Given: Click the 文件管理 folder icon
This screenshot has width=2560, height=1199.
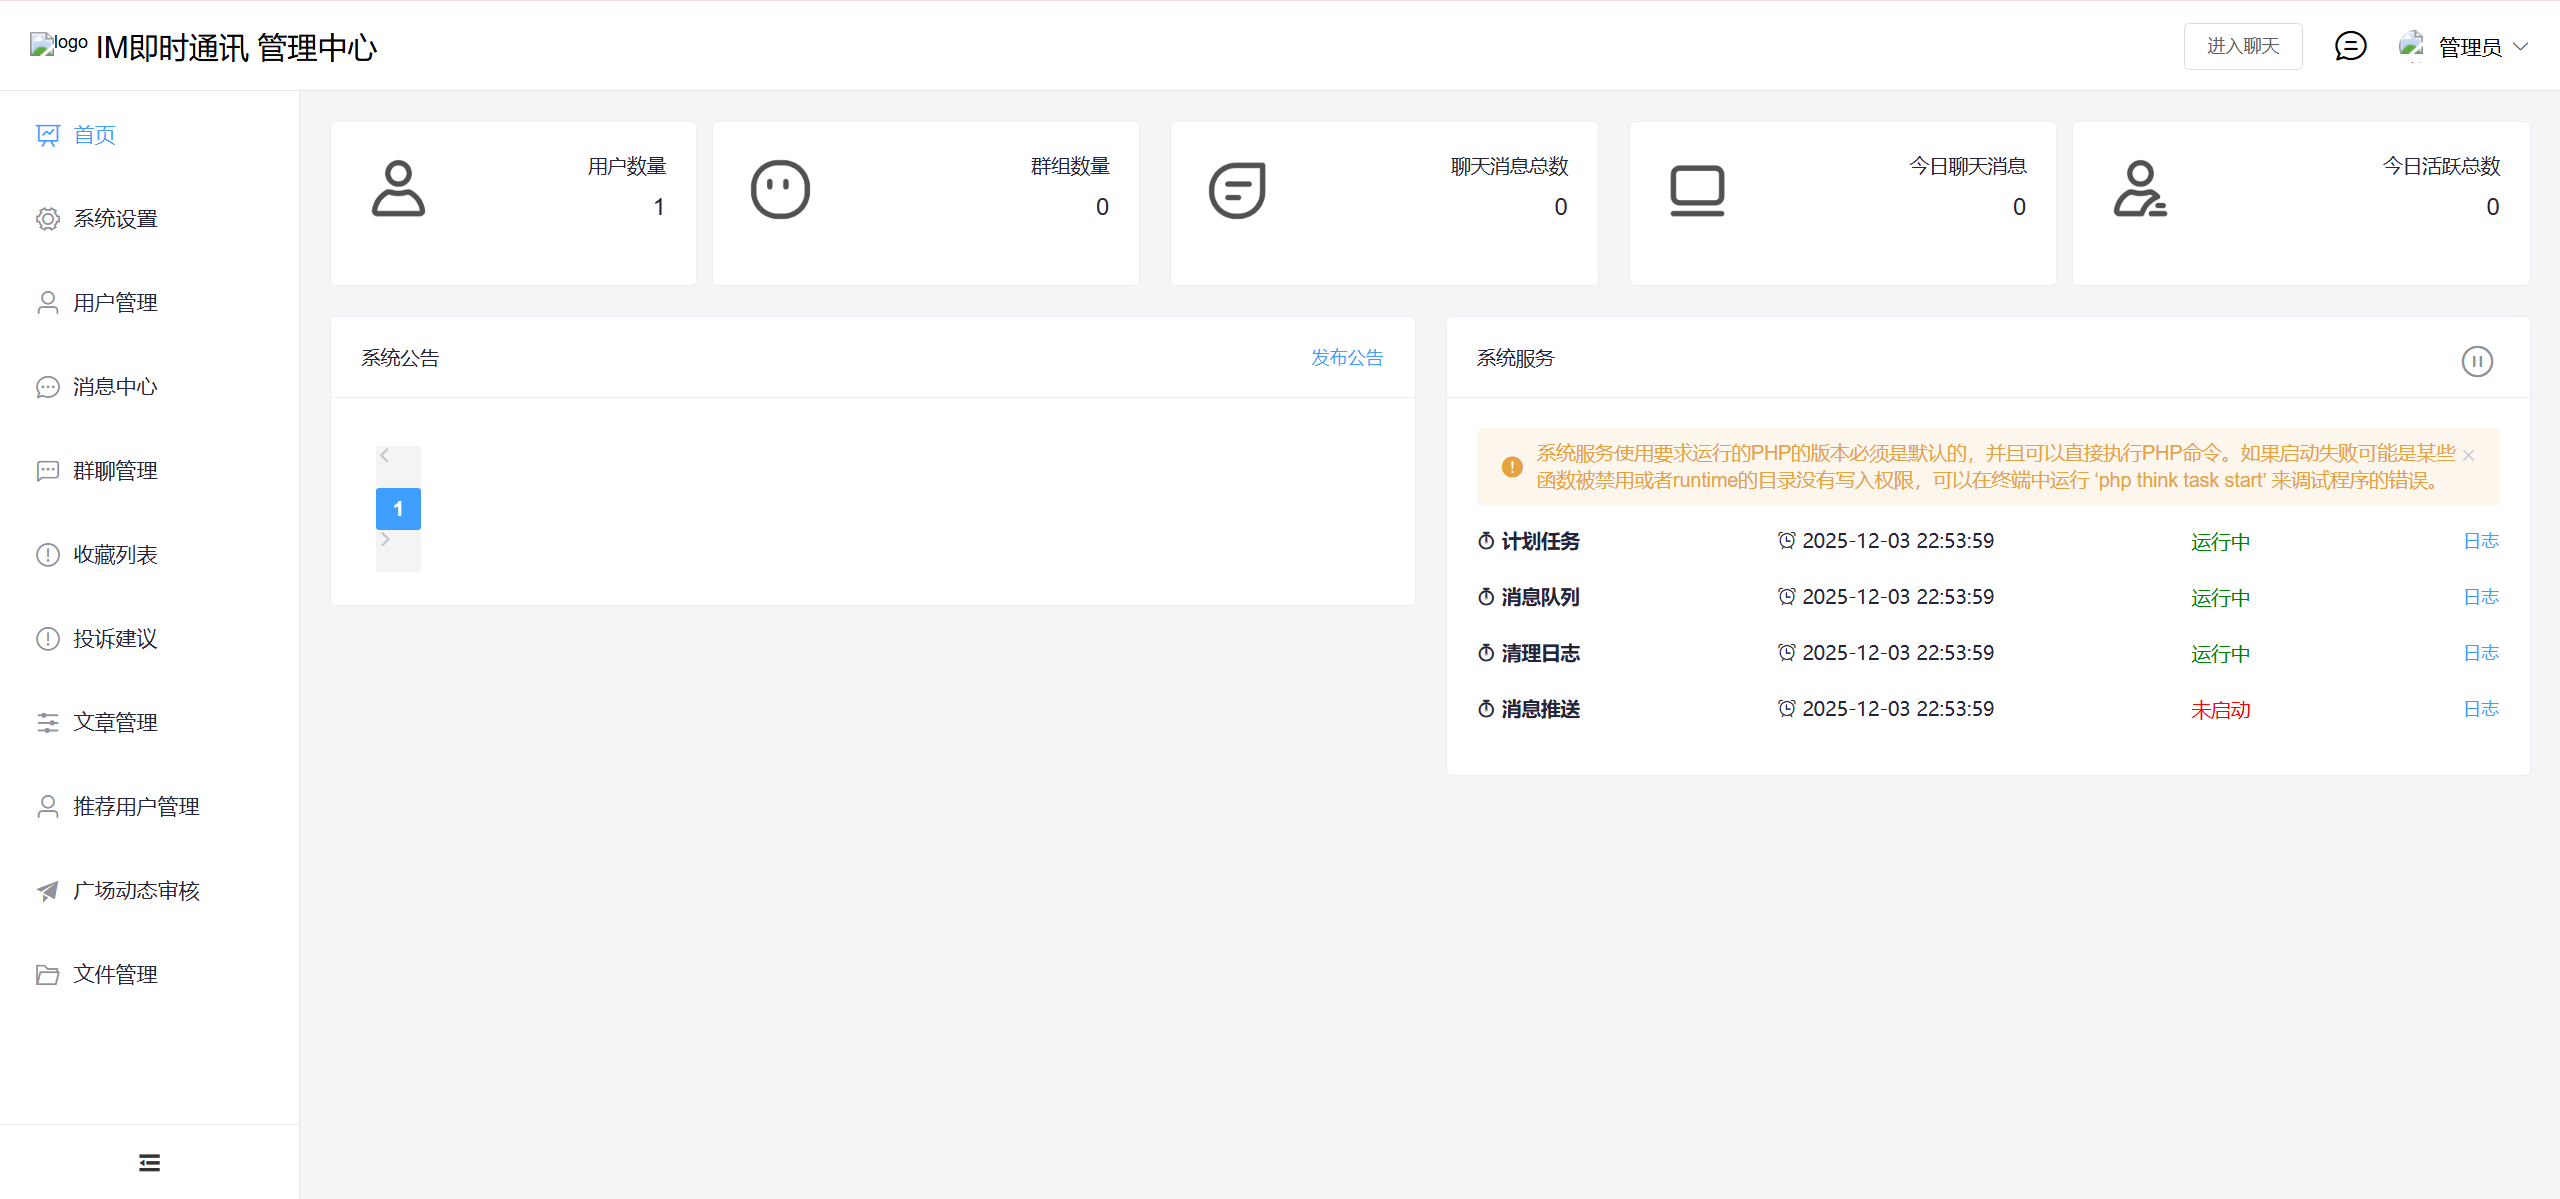Looking at the screenshot, I should (x=48, y=975).
